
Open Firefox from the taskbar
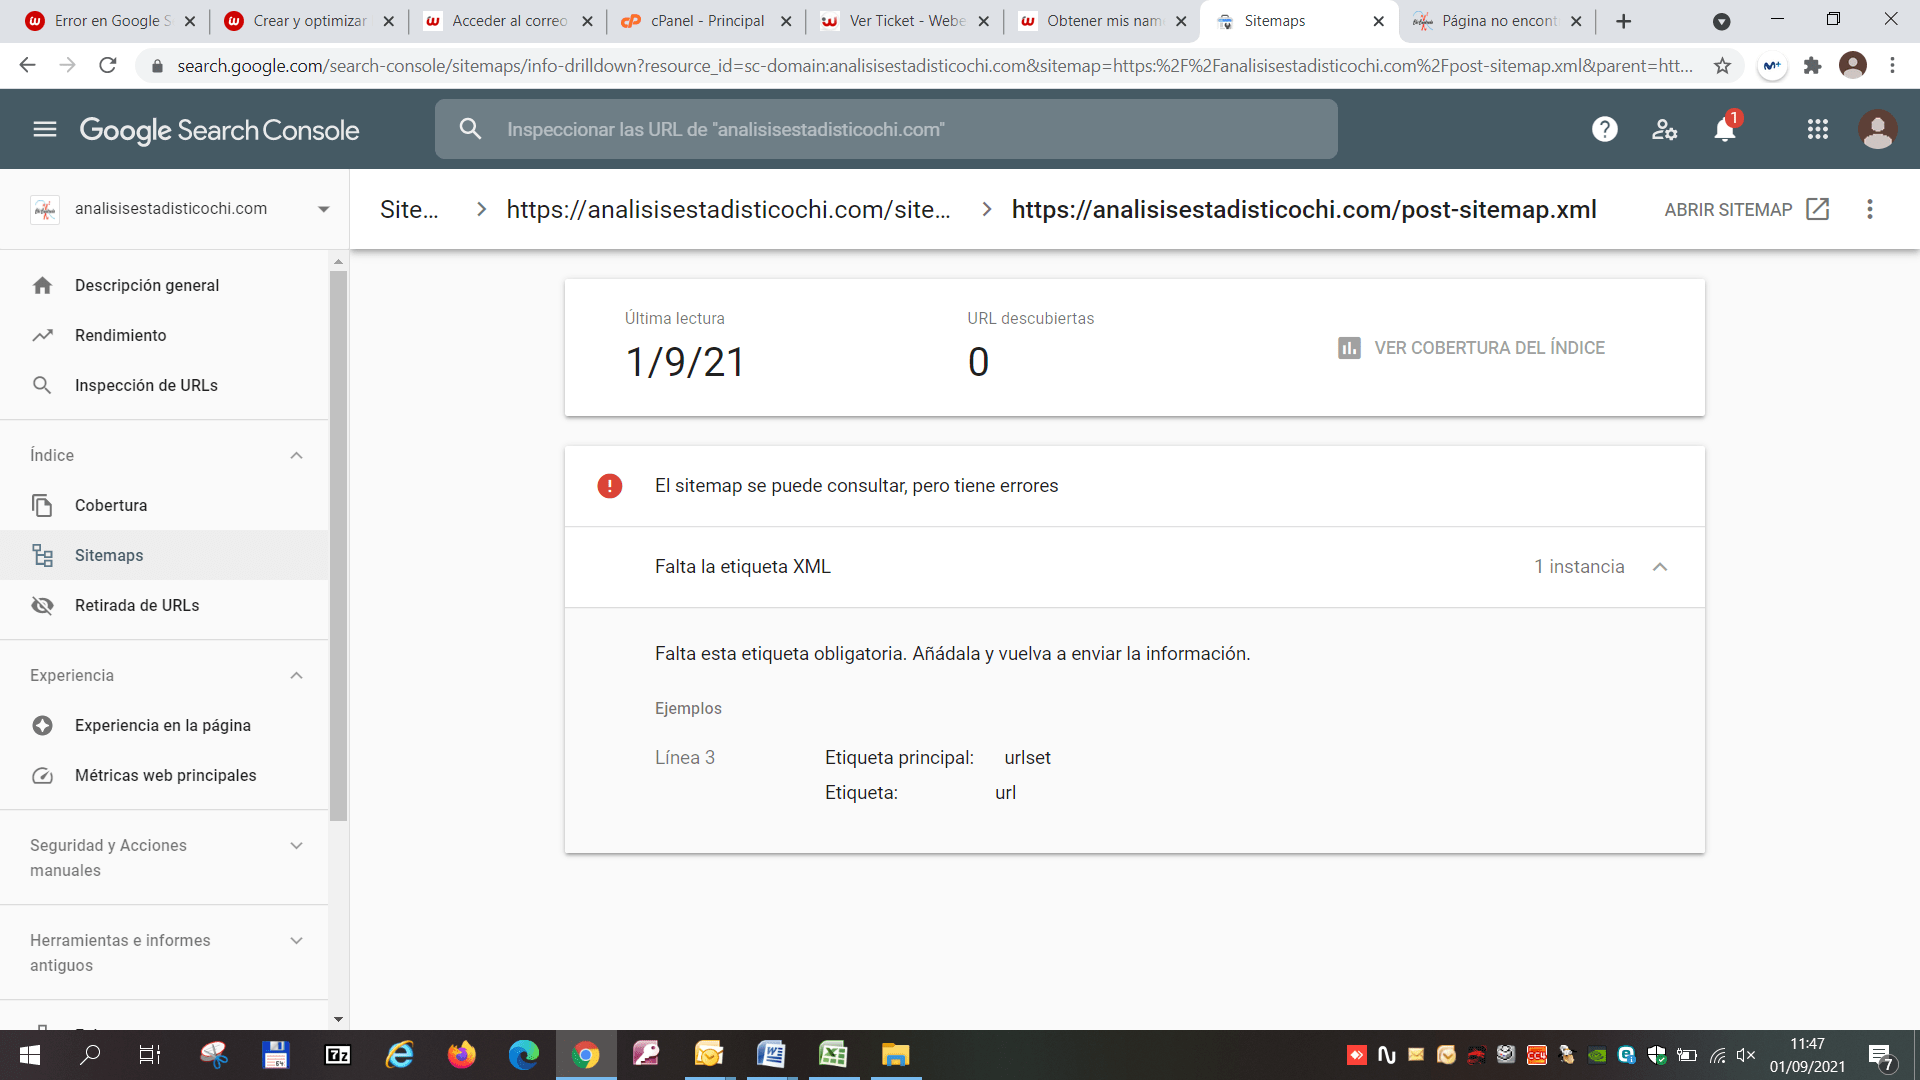coord(462,1055)
